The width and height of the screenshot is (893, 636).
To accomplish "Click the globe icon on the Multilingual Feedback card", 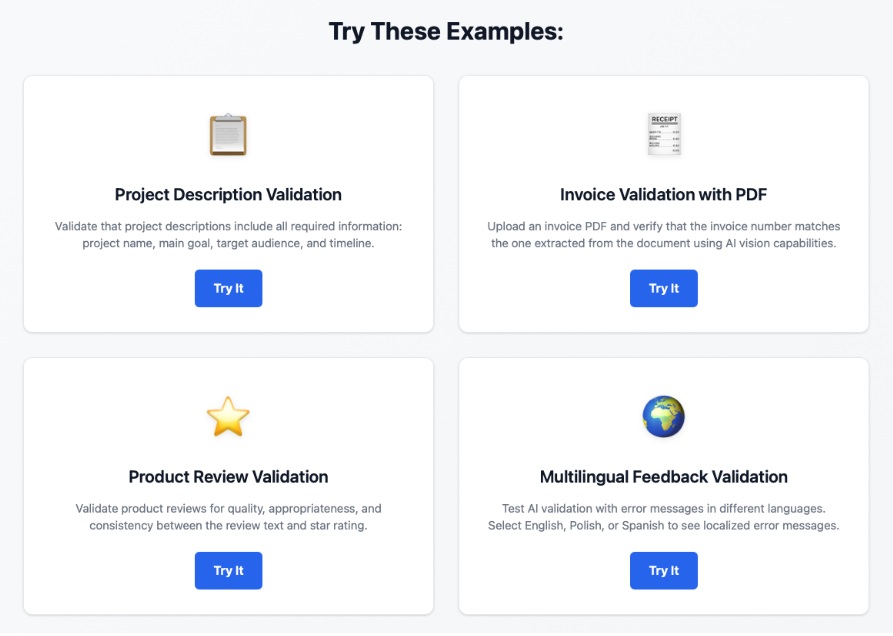I will click(x=663, y=417).
